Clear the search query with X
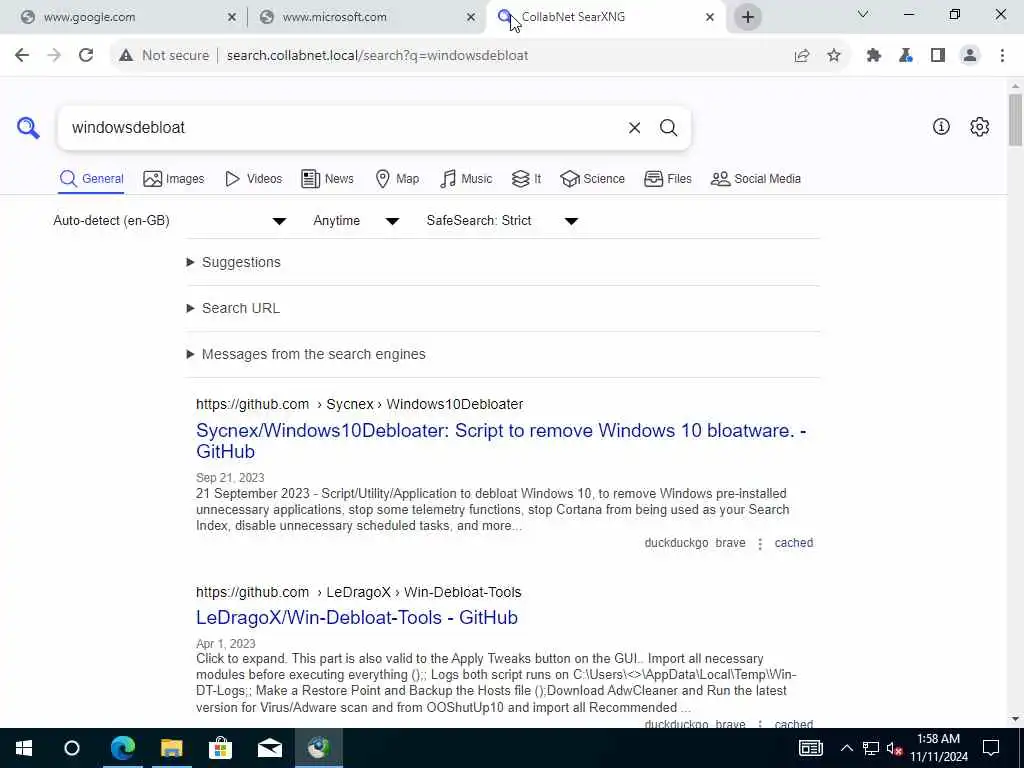 pos(634,127)
